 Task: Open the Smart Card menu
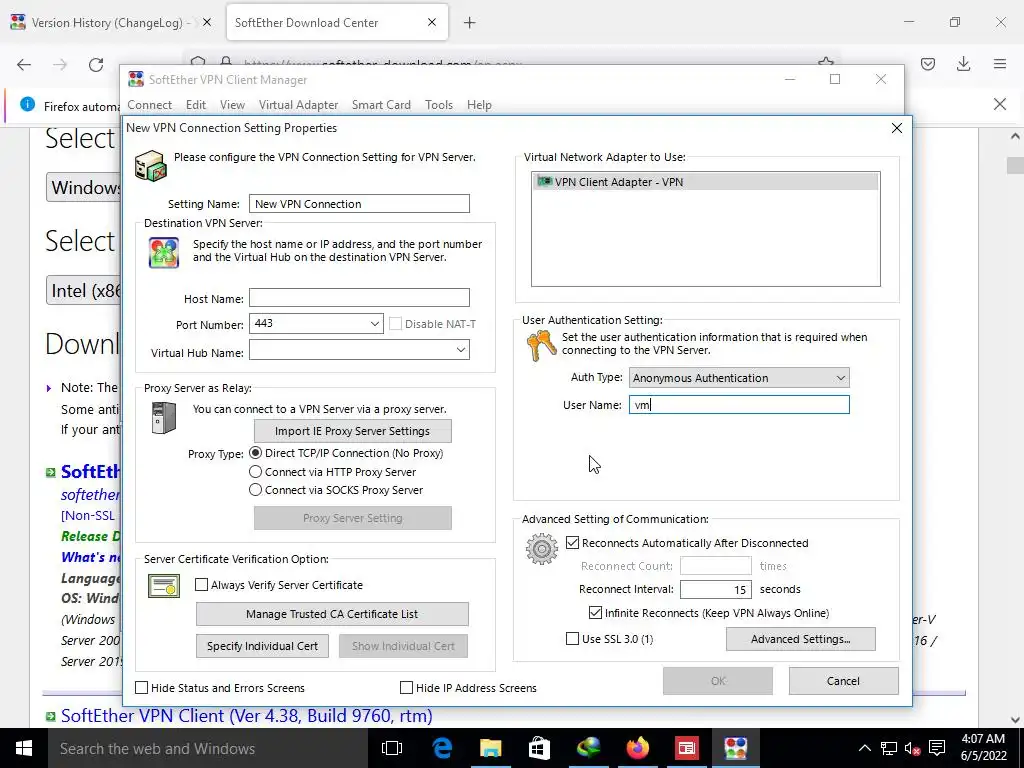[381, 104]
